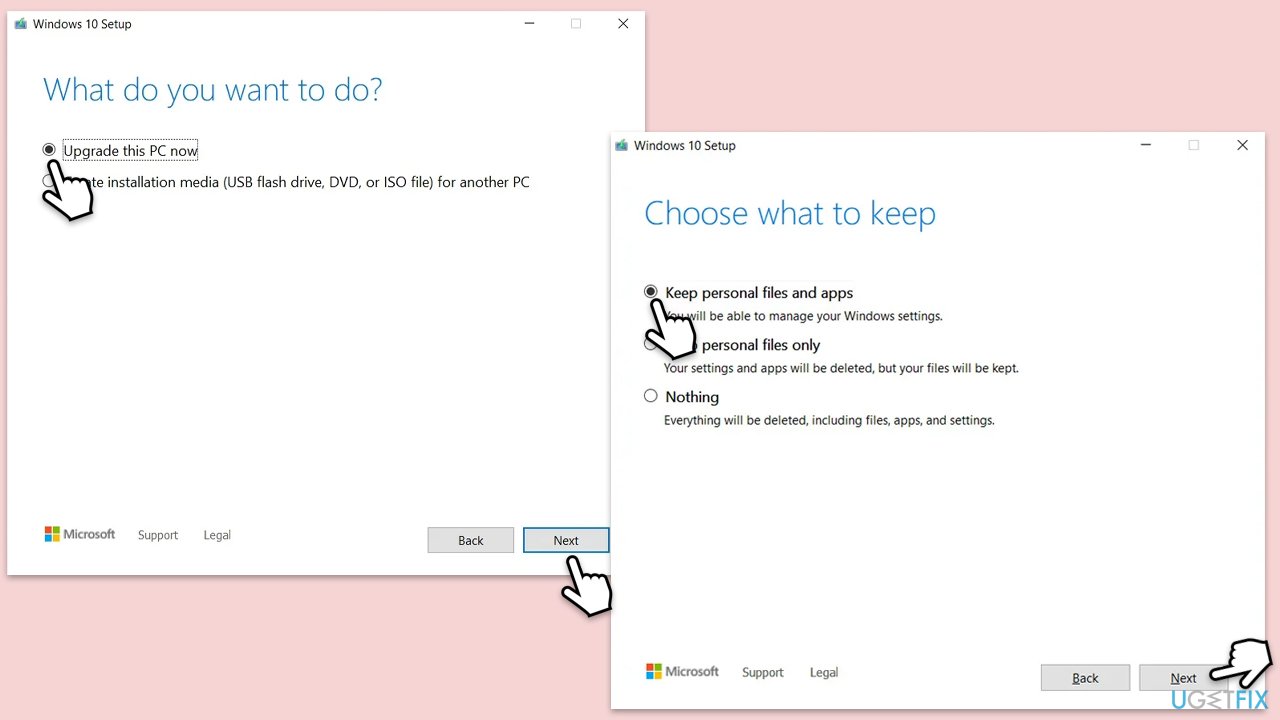Click Back in 'What do you want to do' window

tap(471, 540)
